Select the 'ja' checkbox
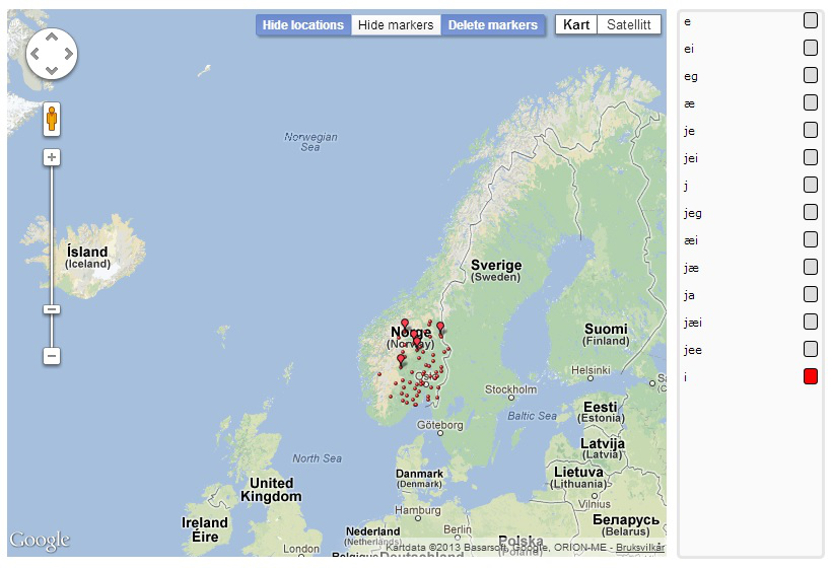 pos(810,294)
